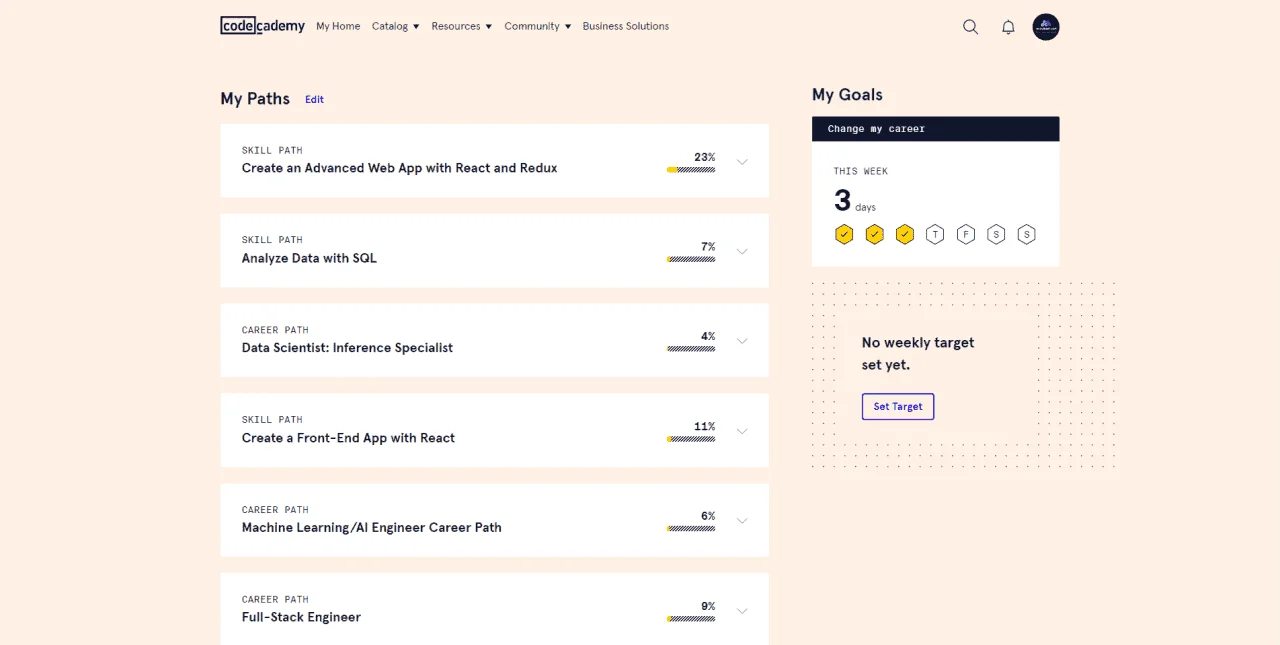Open Data Scientist: Inference Specialist path
Image resolution: width=1280 pixels, height=645 pixels.
347,348
